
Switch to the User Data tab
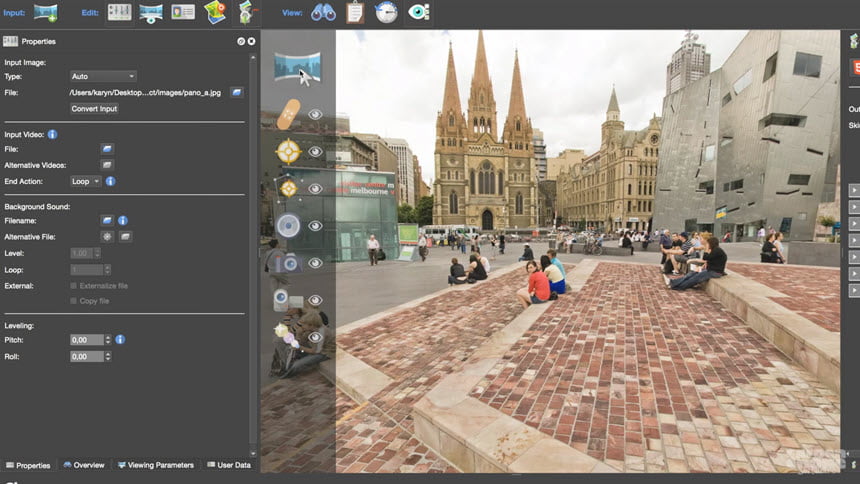coord(229,465)
